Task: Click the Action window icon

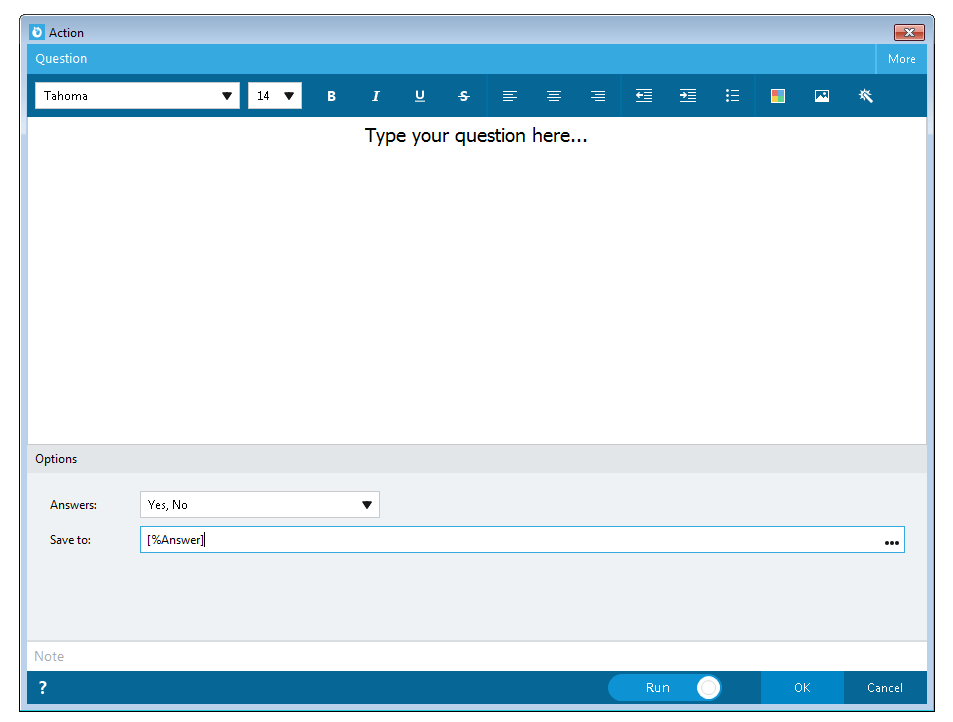Action: [x=37, y=32]
